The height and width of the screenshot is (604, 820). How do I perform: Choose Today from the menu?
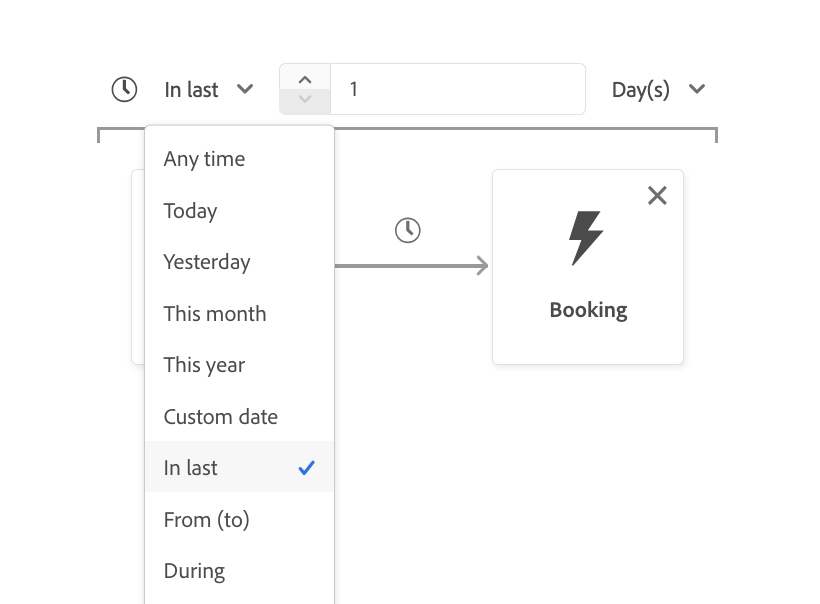coord(240,211)
